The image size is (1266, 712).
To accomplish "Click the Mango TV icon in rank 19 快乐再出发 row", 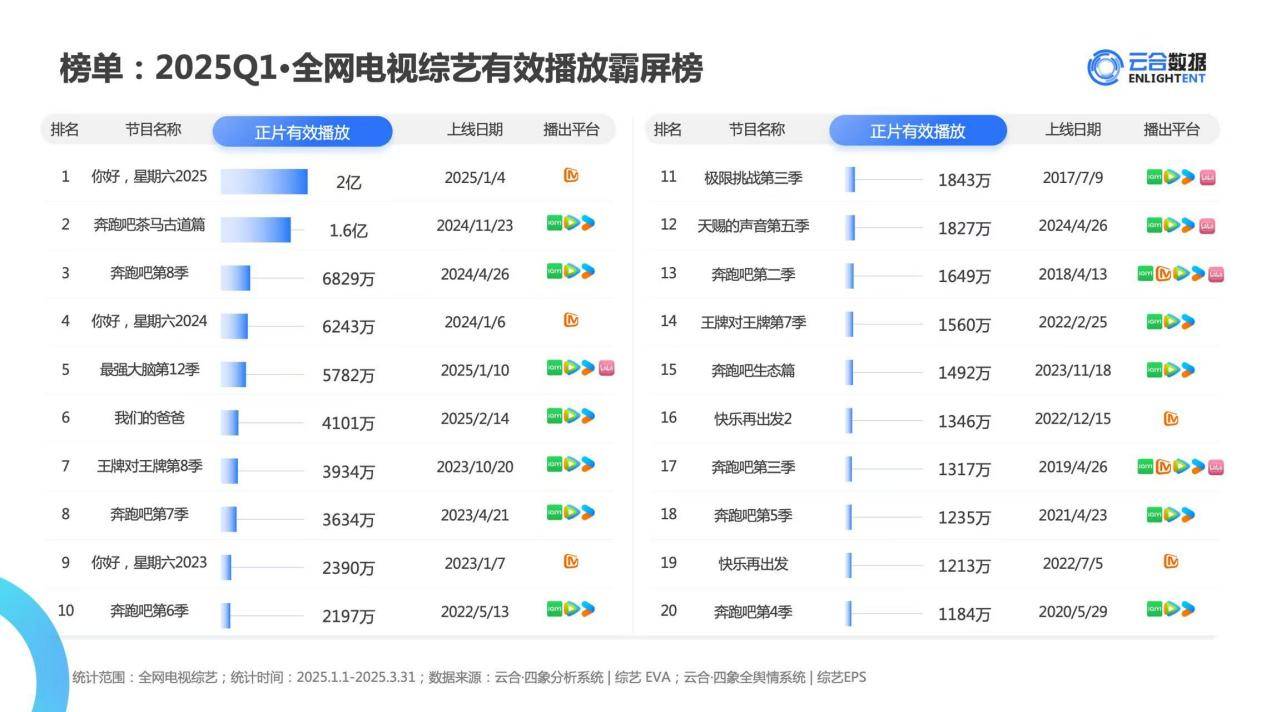I will click(1171, 562).
